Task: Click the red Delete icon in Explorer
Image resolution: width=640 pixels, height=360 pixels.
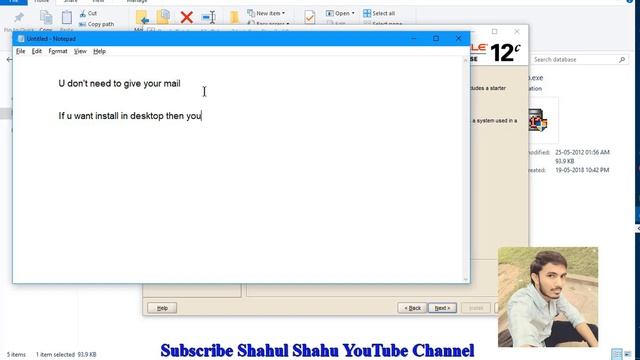Action: [x=187, y=17]
